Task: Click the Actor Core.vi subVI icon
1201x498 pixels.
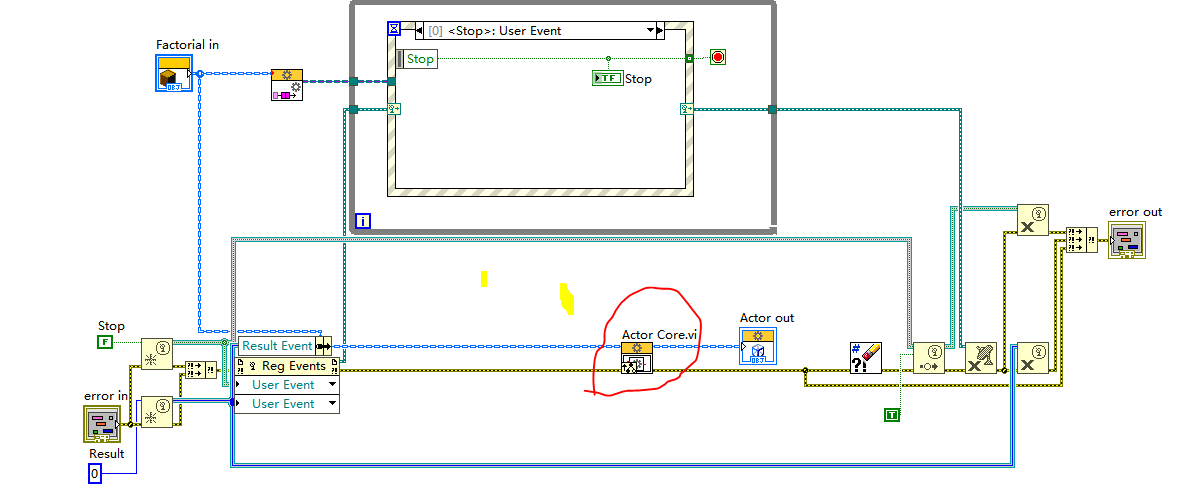Action: [637, 357]
